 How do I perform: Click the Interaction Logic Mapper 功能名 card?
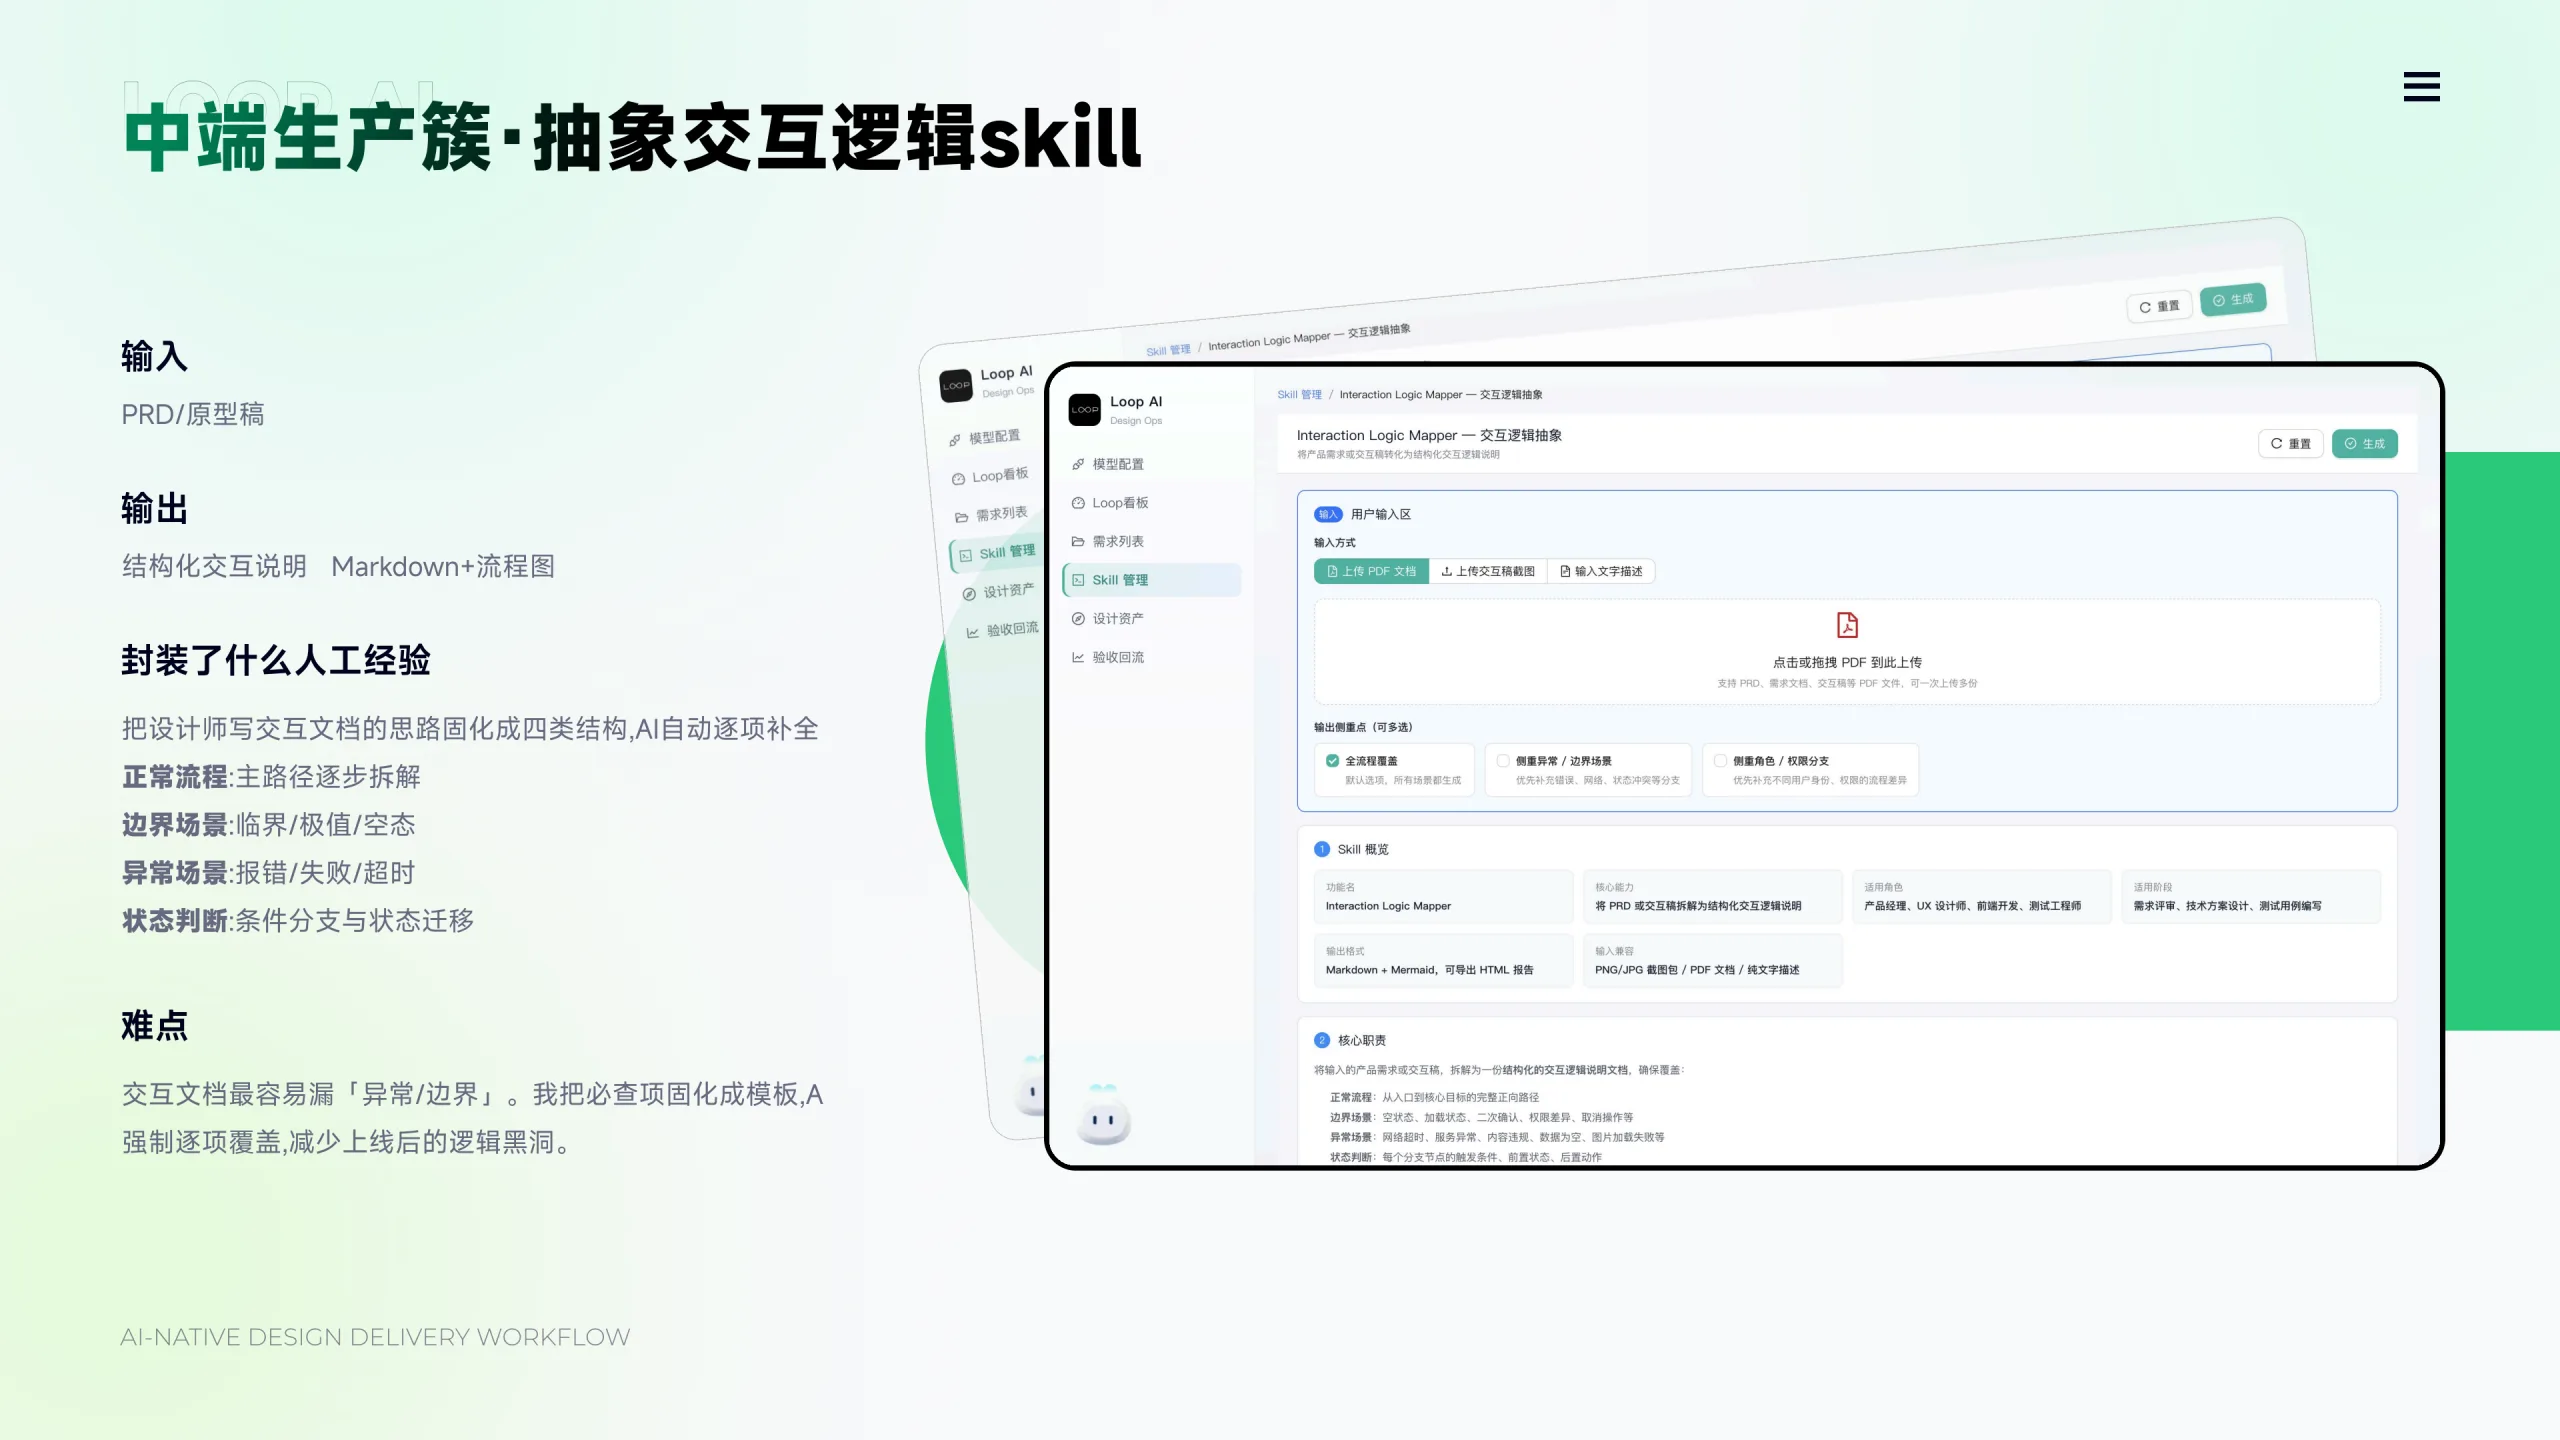[x=1443, y=897]
